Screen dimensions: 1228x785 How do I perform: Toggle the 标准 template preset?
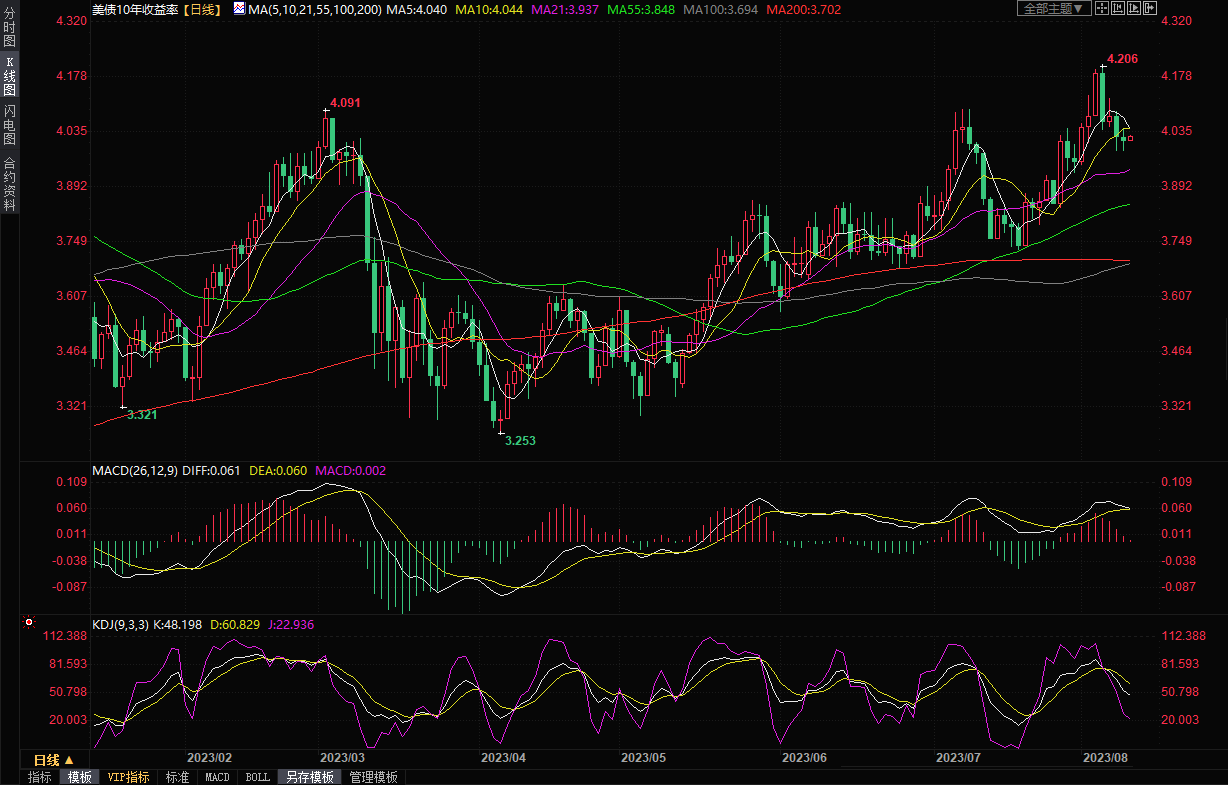click(x=177, y=777)
